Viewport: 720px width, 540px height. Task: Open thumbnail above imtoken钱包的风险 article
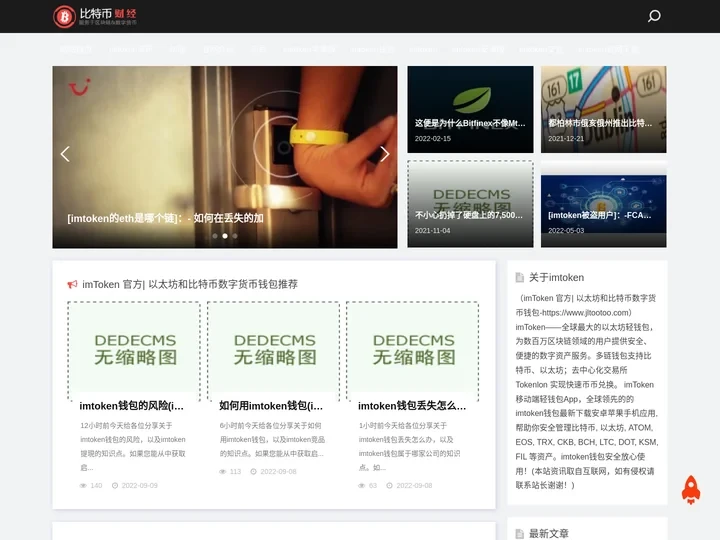coord(134,351)
